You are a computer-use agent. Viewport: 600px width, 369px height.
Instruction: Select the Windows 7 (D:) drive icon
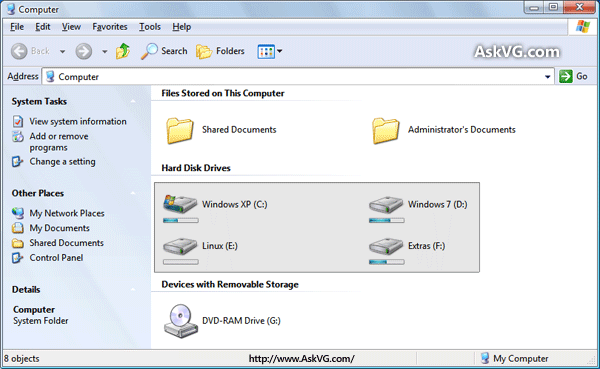point(386,204)
